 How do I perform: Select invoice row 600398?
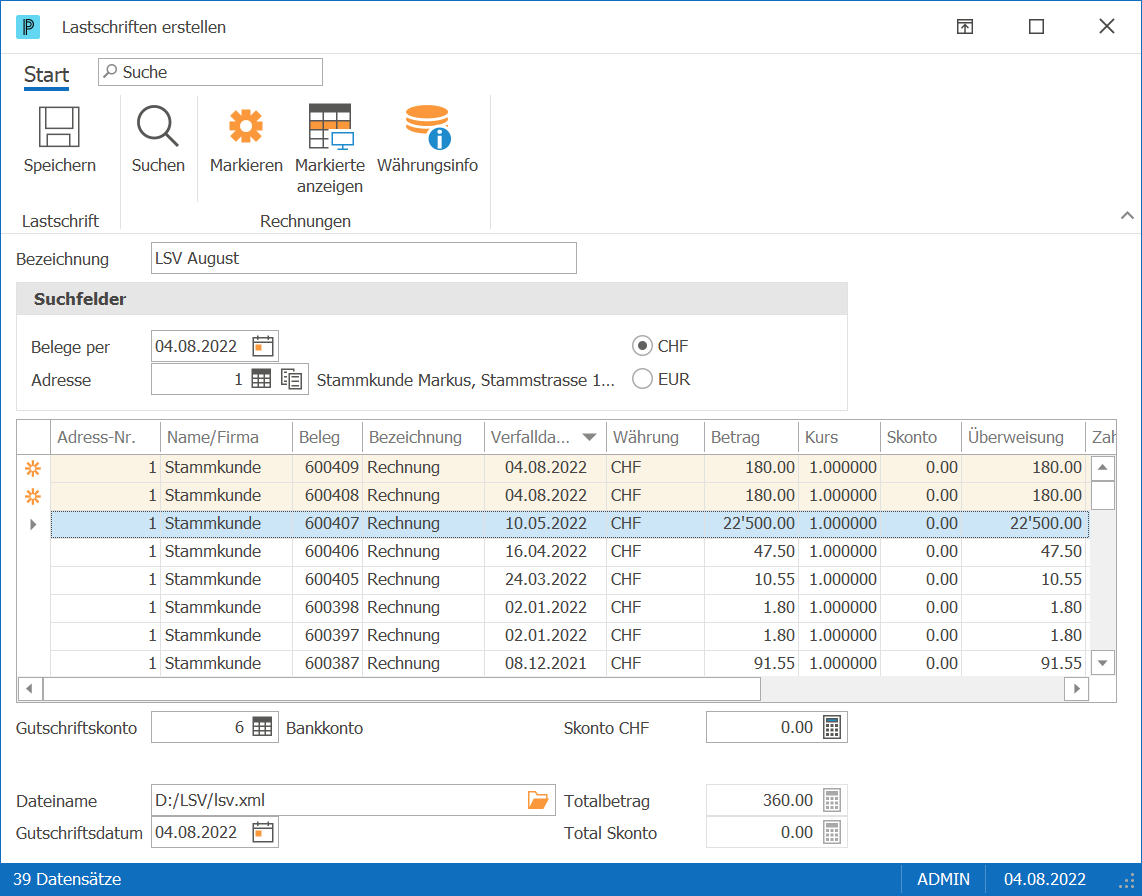pyautogui.click(x=570, y=608)
